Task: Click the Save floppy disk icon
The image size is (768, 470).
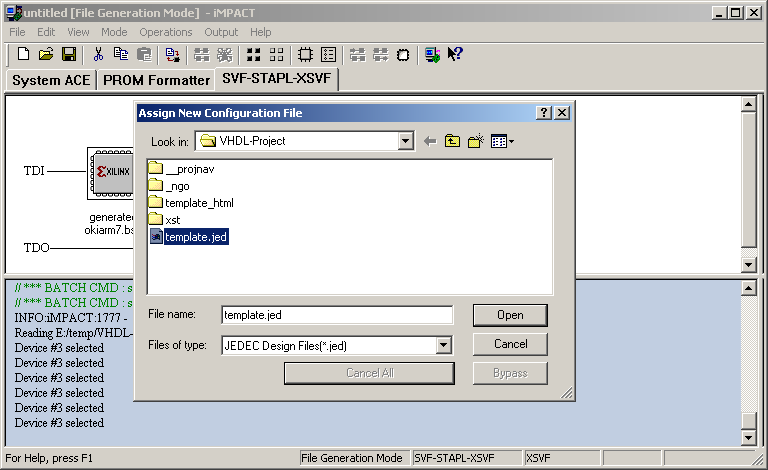Action: point(69,54)
